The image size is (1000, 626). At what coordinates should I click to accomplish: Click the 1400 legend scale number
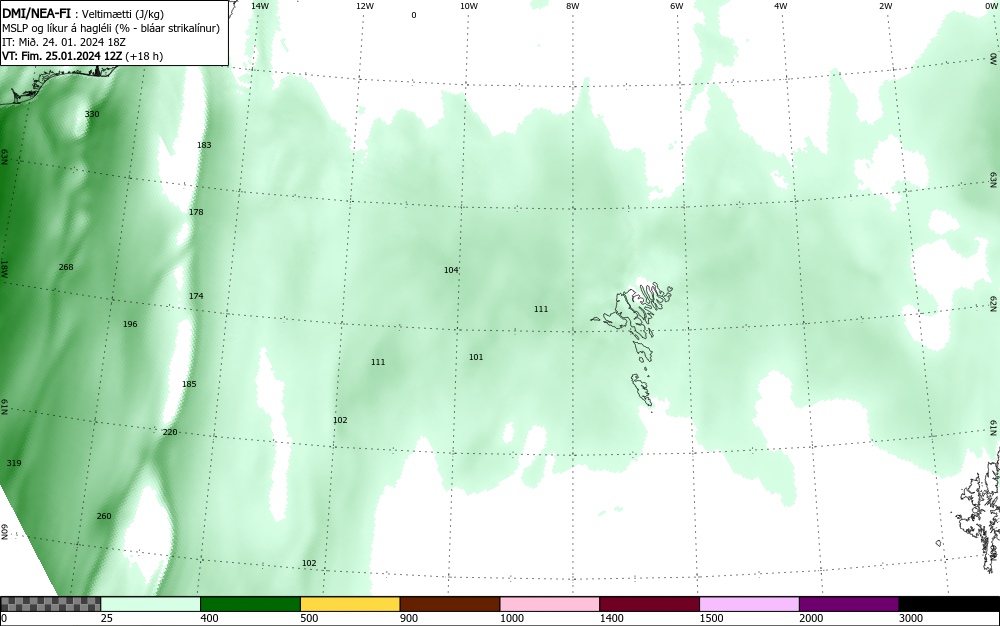coord(611,618)
